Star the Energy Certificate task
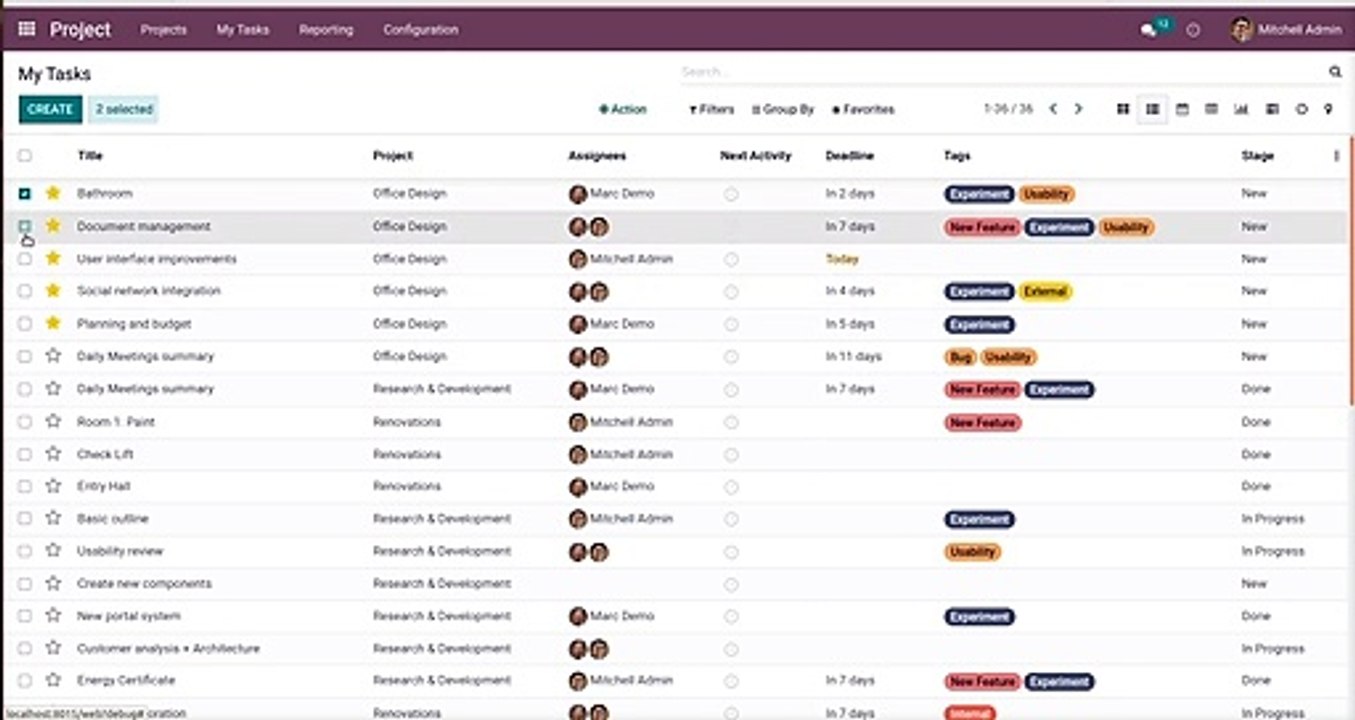This screenshot has width=1355, height=720. pyautogui.click(x=53, y=680)
